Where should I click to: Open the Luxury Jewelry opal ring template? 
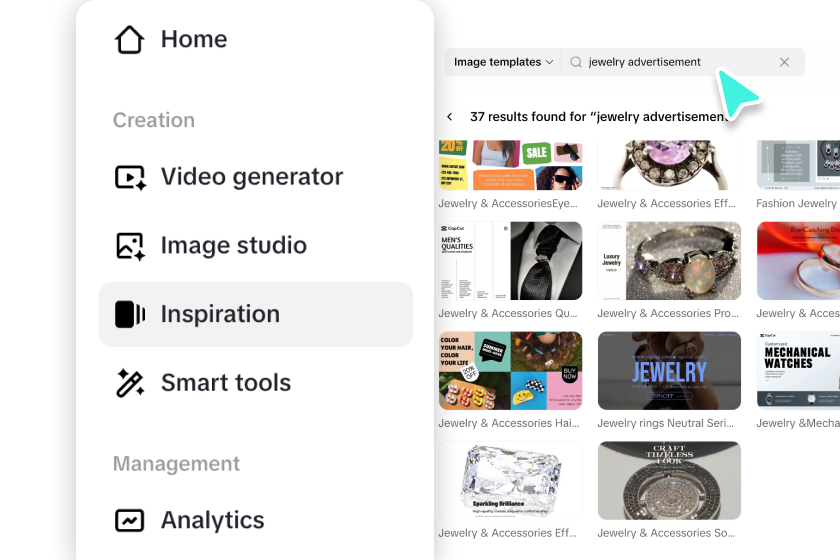[669, 261]
